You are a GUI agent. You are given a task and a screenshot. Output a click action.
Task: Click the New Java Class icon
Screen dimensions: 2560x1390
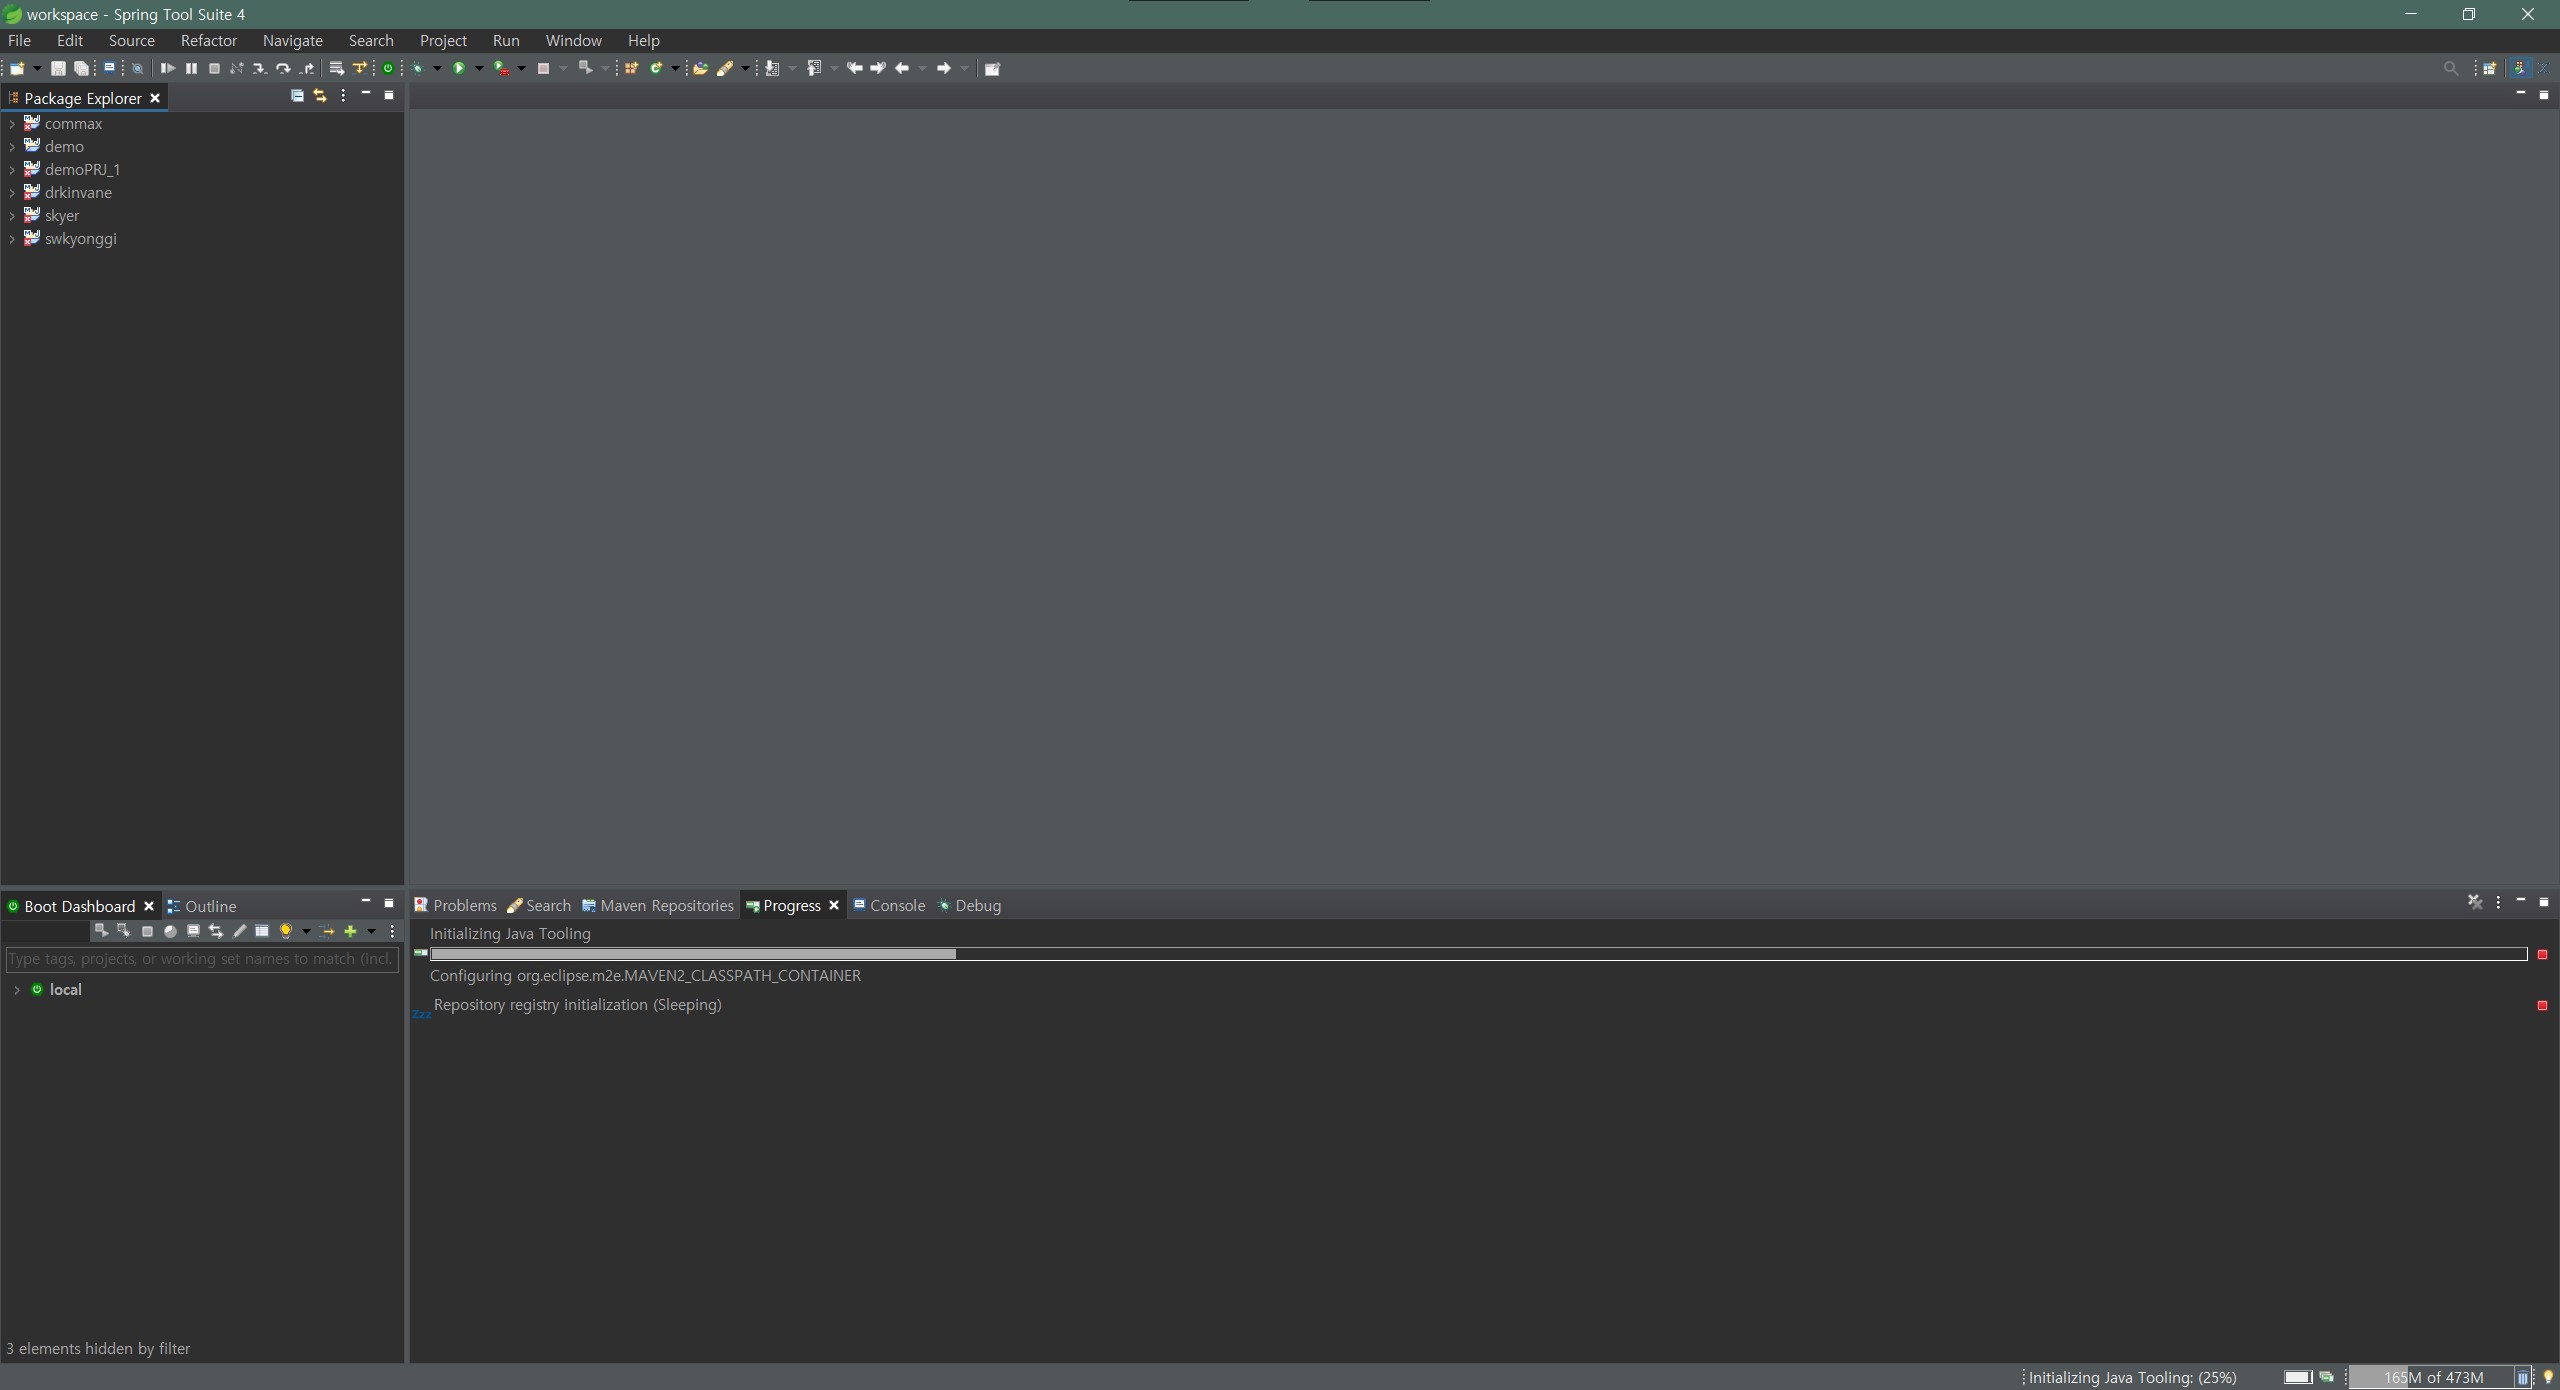click(x=656, y=68)
